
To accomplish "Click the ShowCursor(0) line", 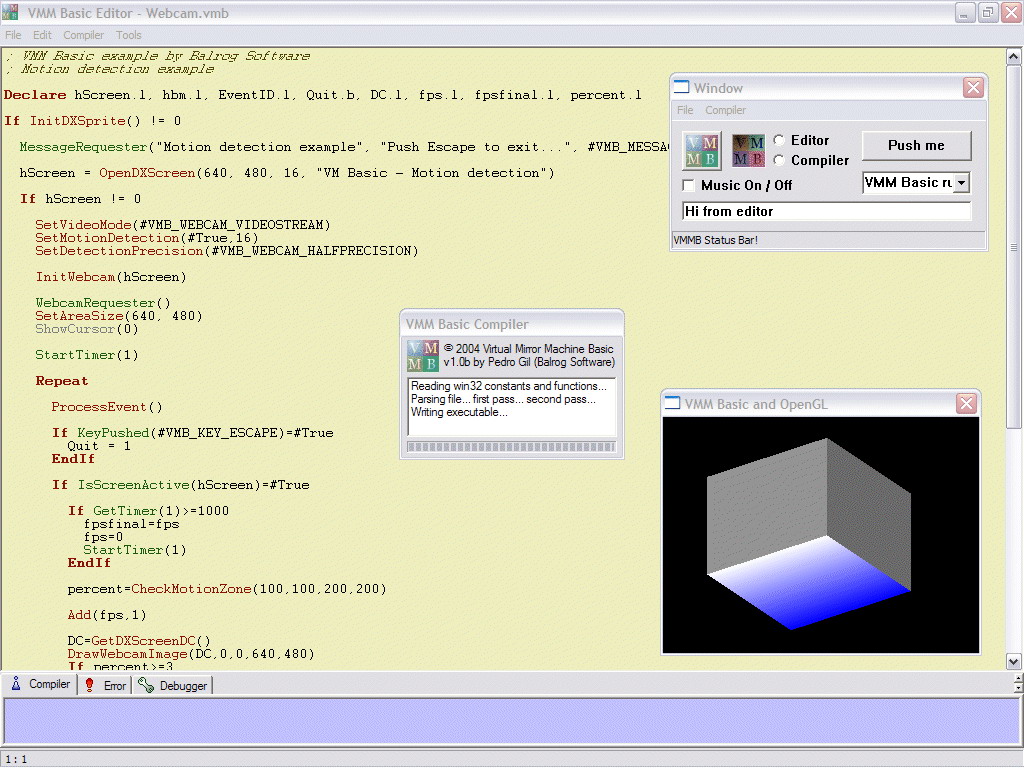I will coord(87,329).
